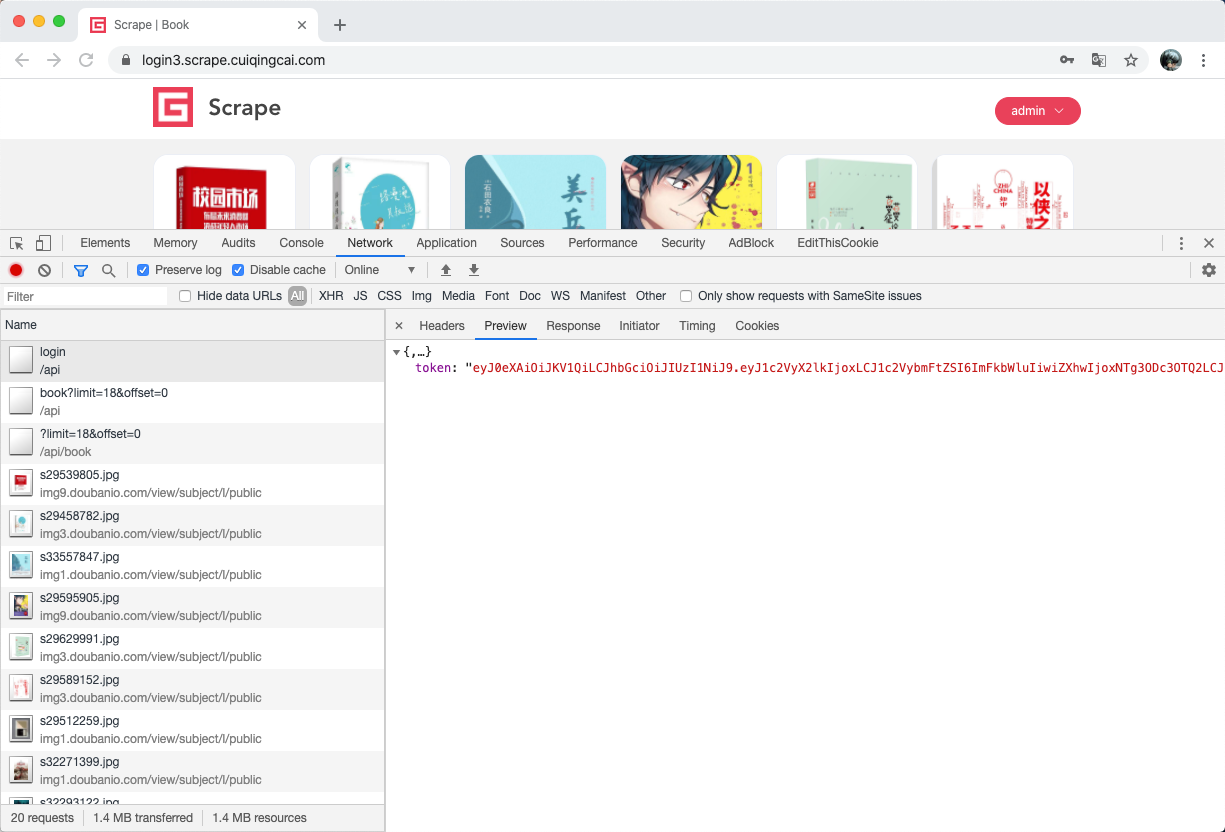Image resolution: width=1225 pixels, height=832 pixels.
Task: Open the Security panel
Action: [x=683, y=243]
